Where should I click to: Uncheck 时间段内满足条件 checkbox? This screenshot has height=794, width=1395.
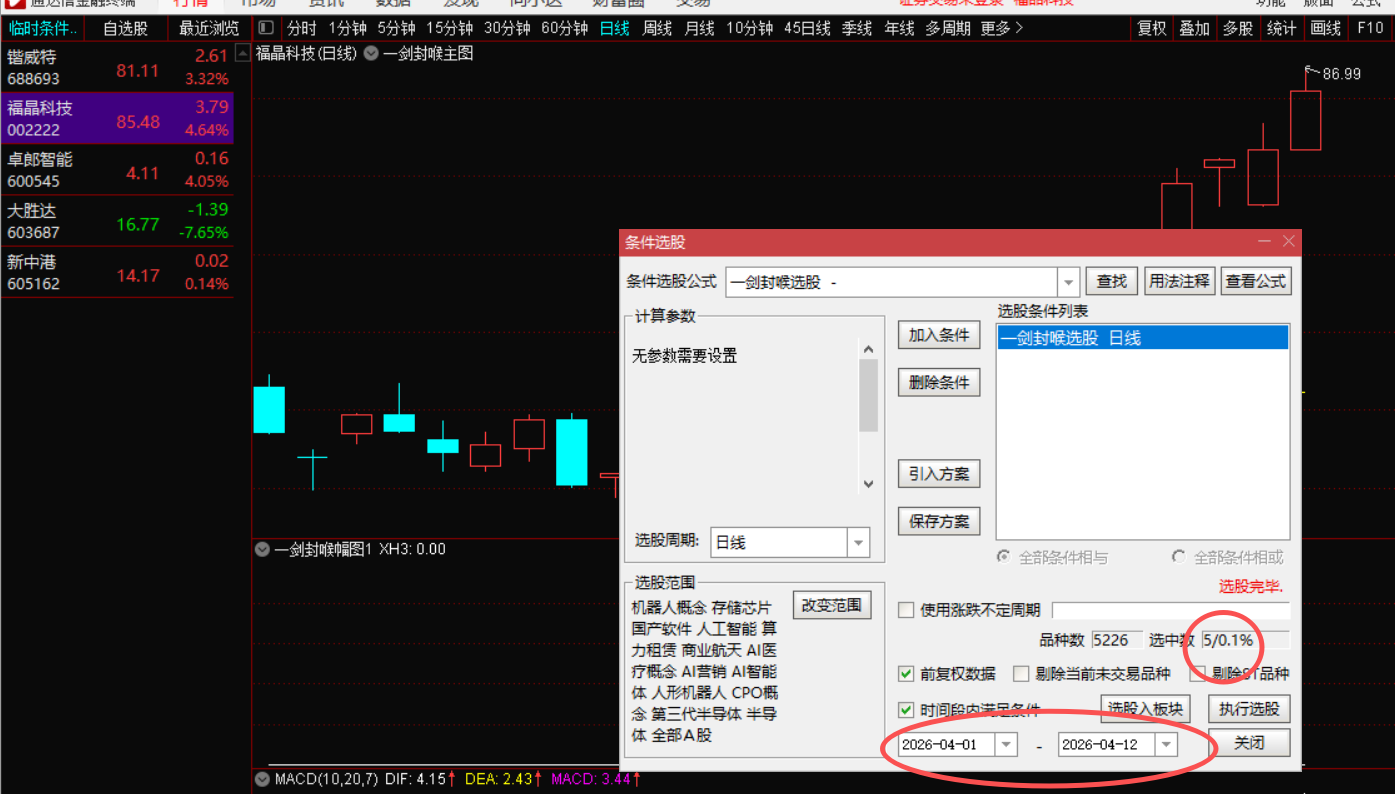[906, 710]
